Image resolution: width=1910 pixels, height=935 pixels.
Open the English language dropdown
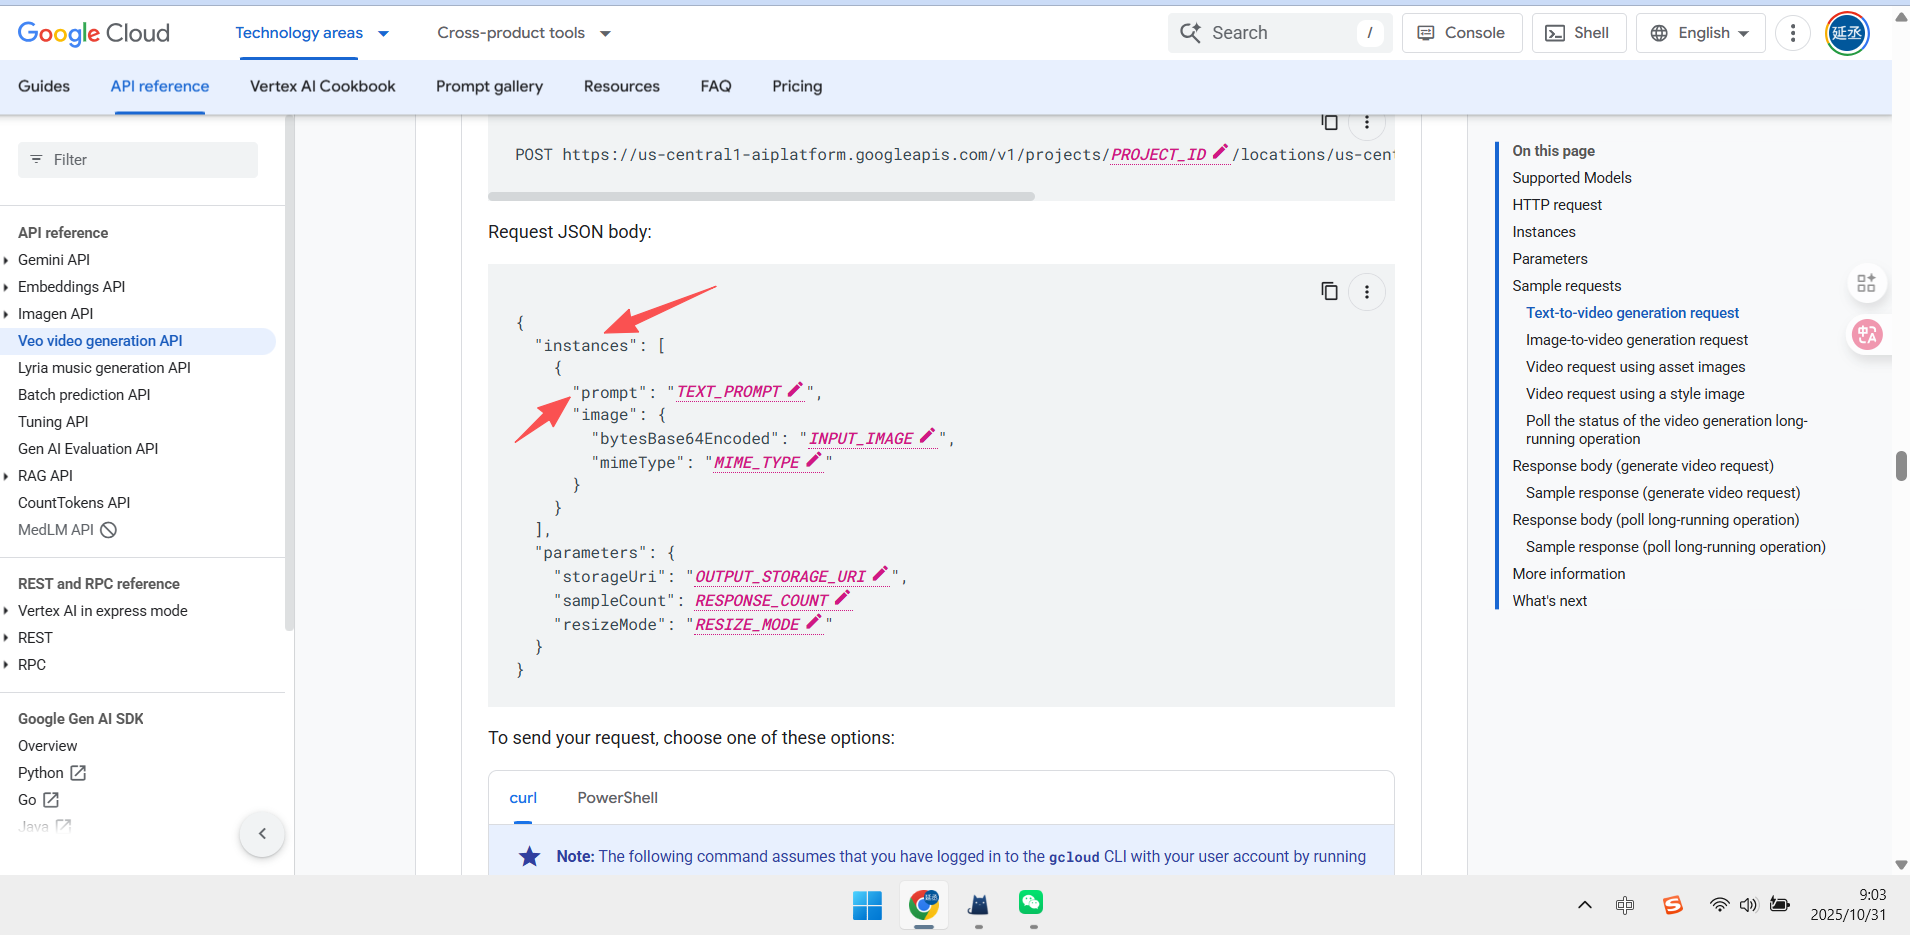(x=1700, y=33)
